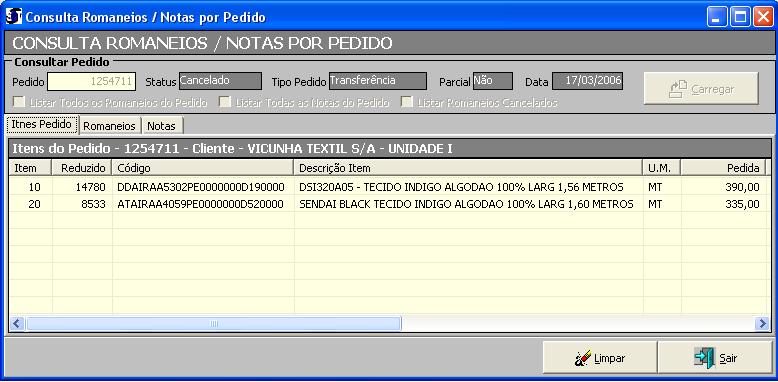The width and height of the screenshot is (778, 382).
Task: Click in the Pedido number field
Action: 91,81
